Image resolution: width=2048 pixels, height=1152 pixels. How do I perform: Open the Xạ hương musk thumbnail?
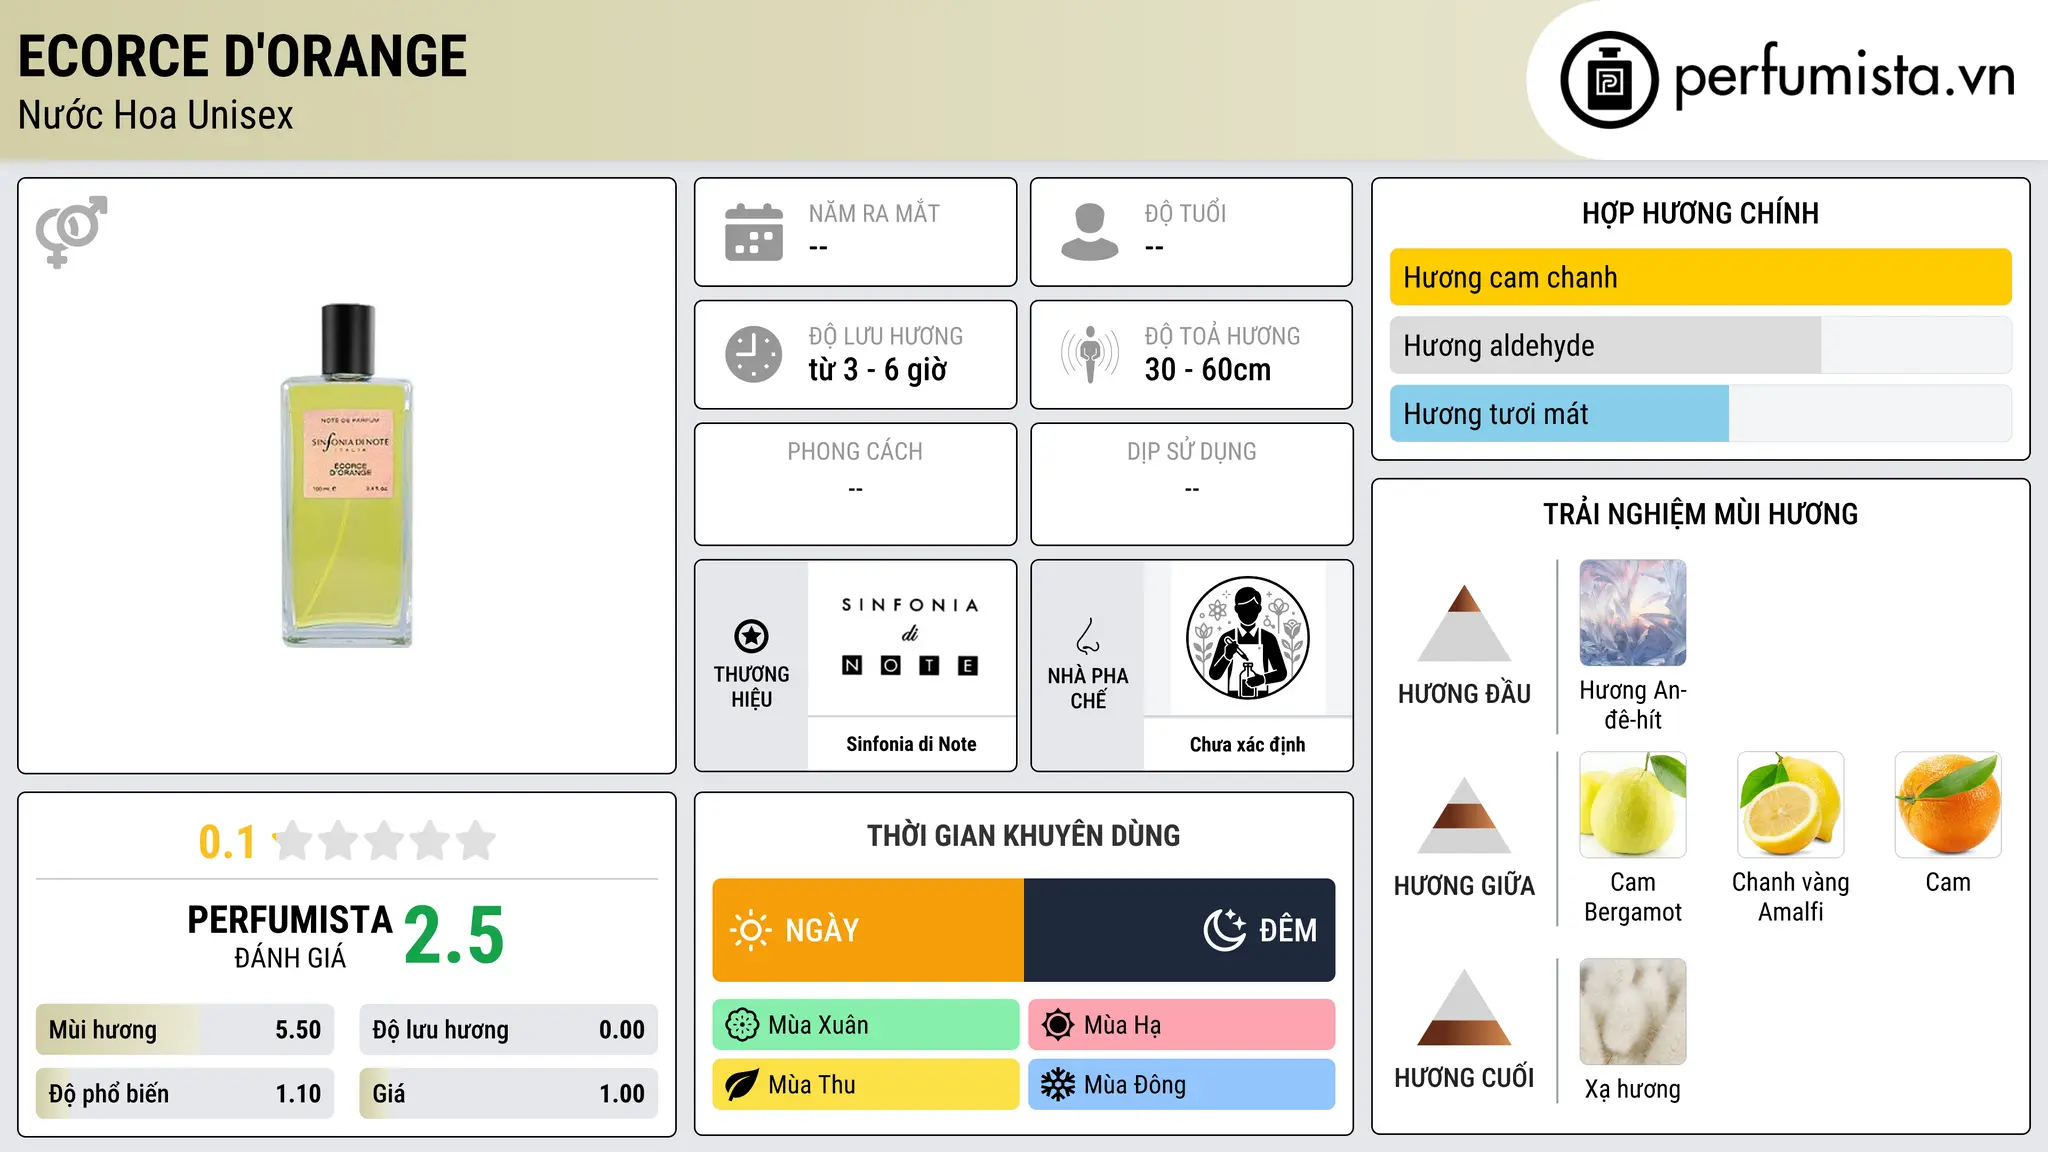[1632, 1012]
